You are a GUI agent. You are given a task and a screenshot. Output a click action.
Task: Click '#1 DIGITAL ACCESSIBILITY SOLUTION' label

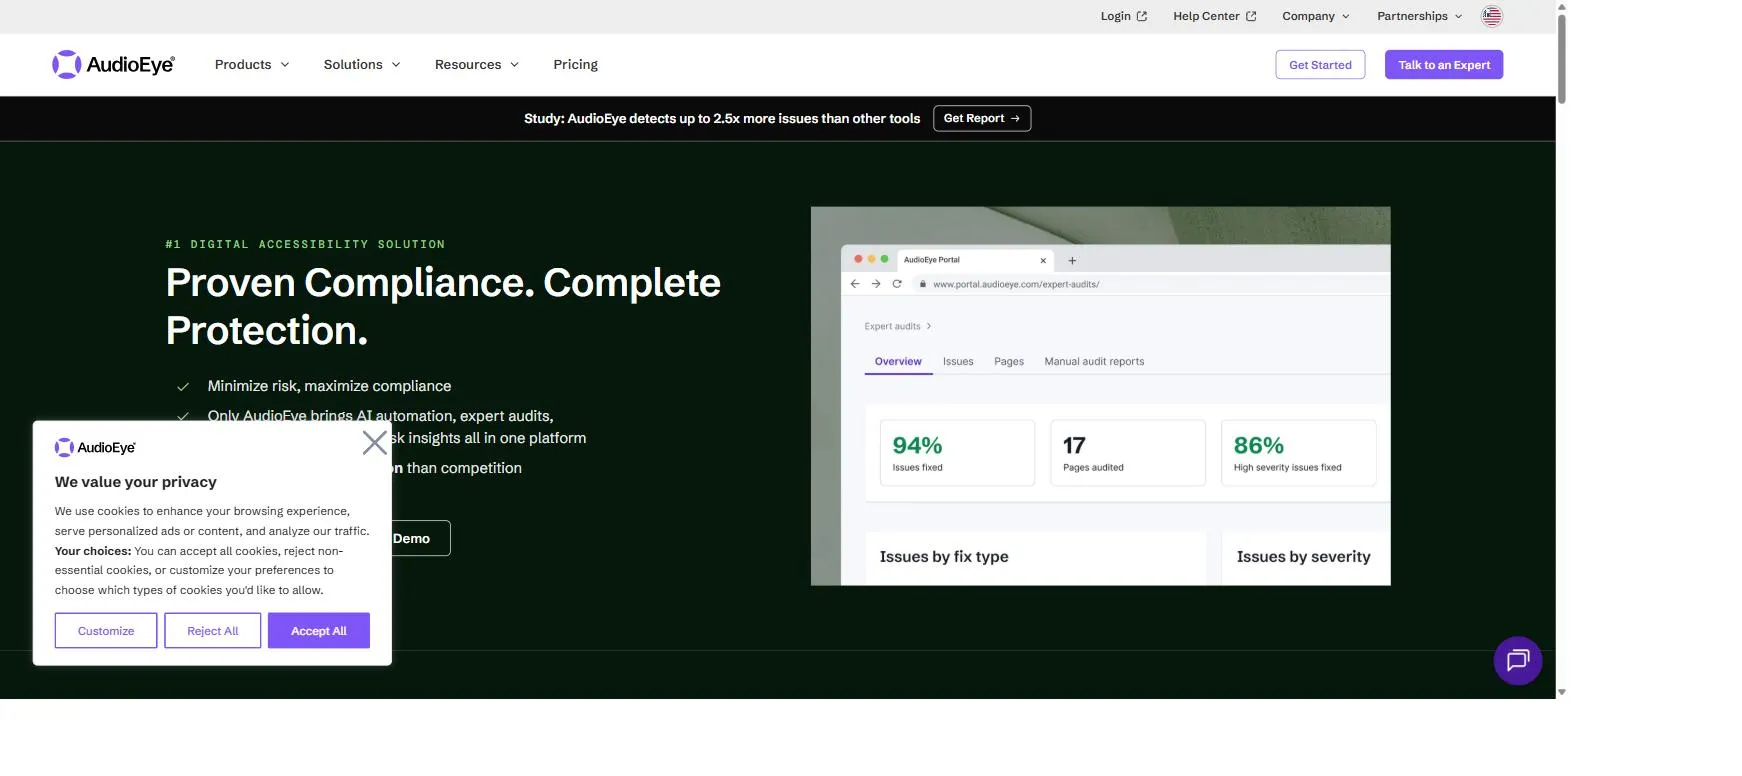tap(305, 244)
